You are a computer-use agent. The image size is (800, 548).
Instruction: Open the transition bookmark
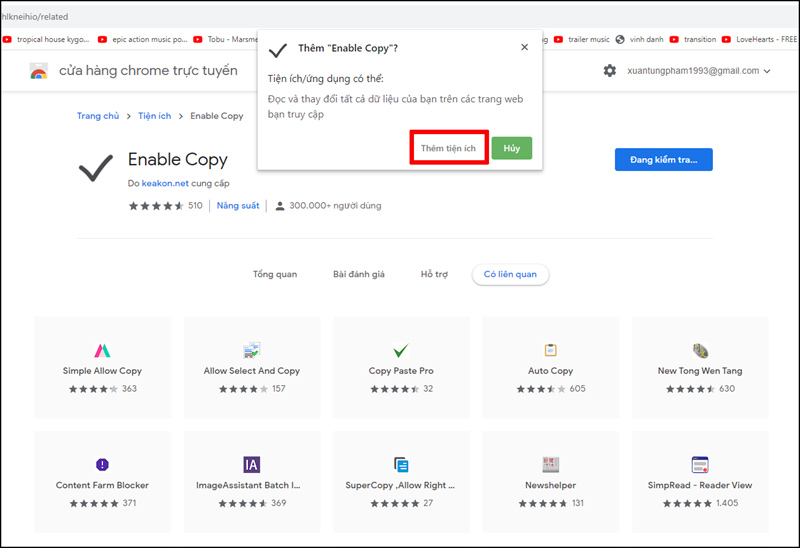(693, 39)
